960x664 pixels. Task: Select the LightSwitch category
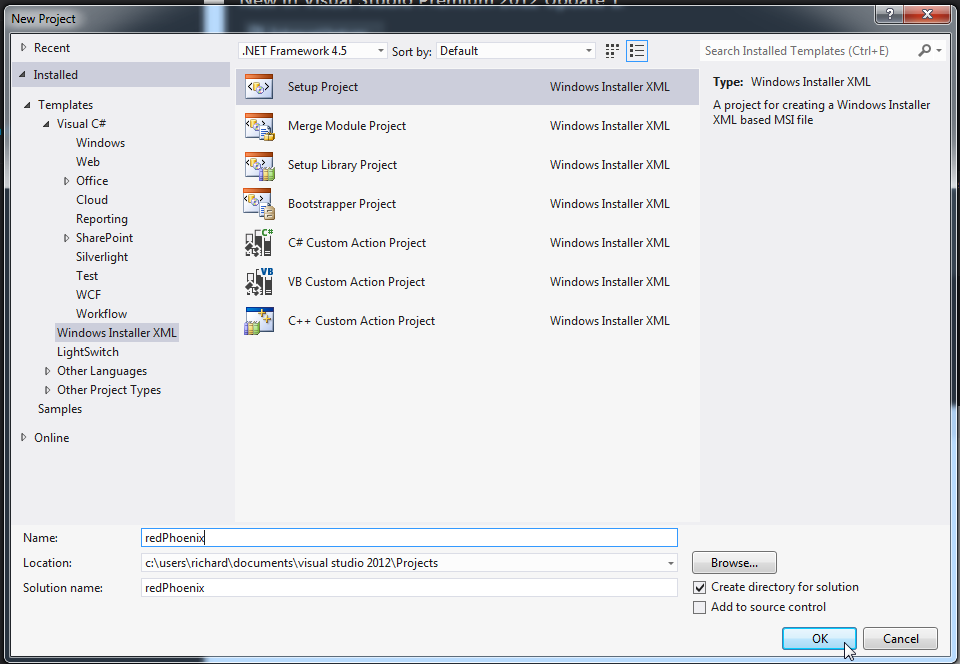88,352
